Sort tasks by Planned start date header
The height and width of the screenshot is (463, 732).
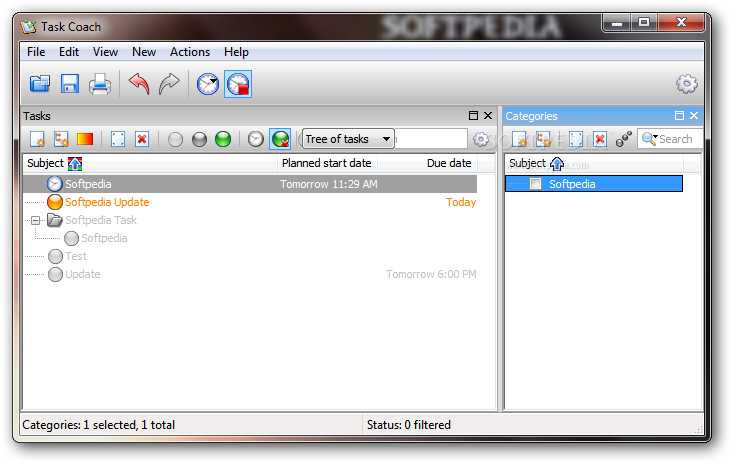point(327,163)
